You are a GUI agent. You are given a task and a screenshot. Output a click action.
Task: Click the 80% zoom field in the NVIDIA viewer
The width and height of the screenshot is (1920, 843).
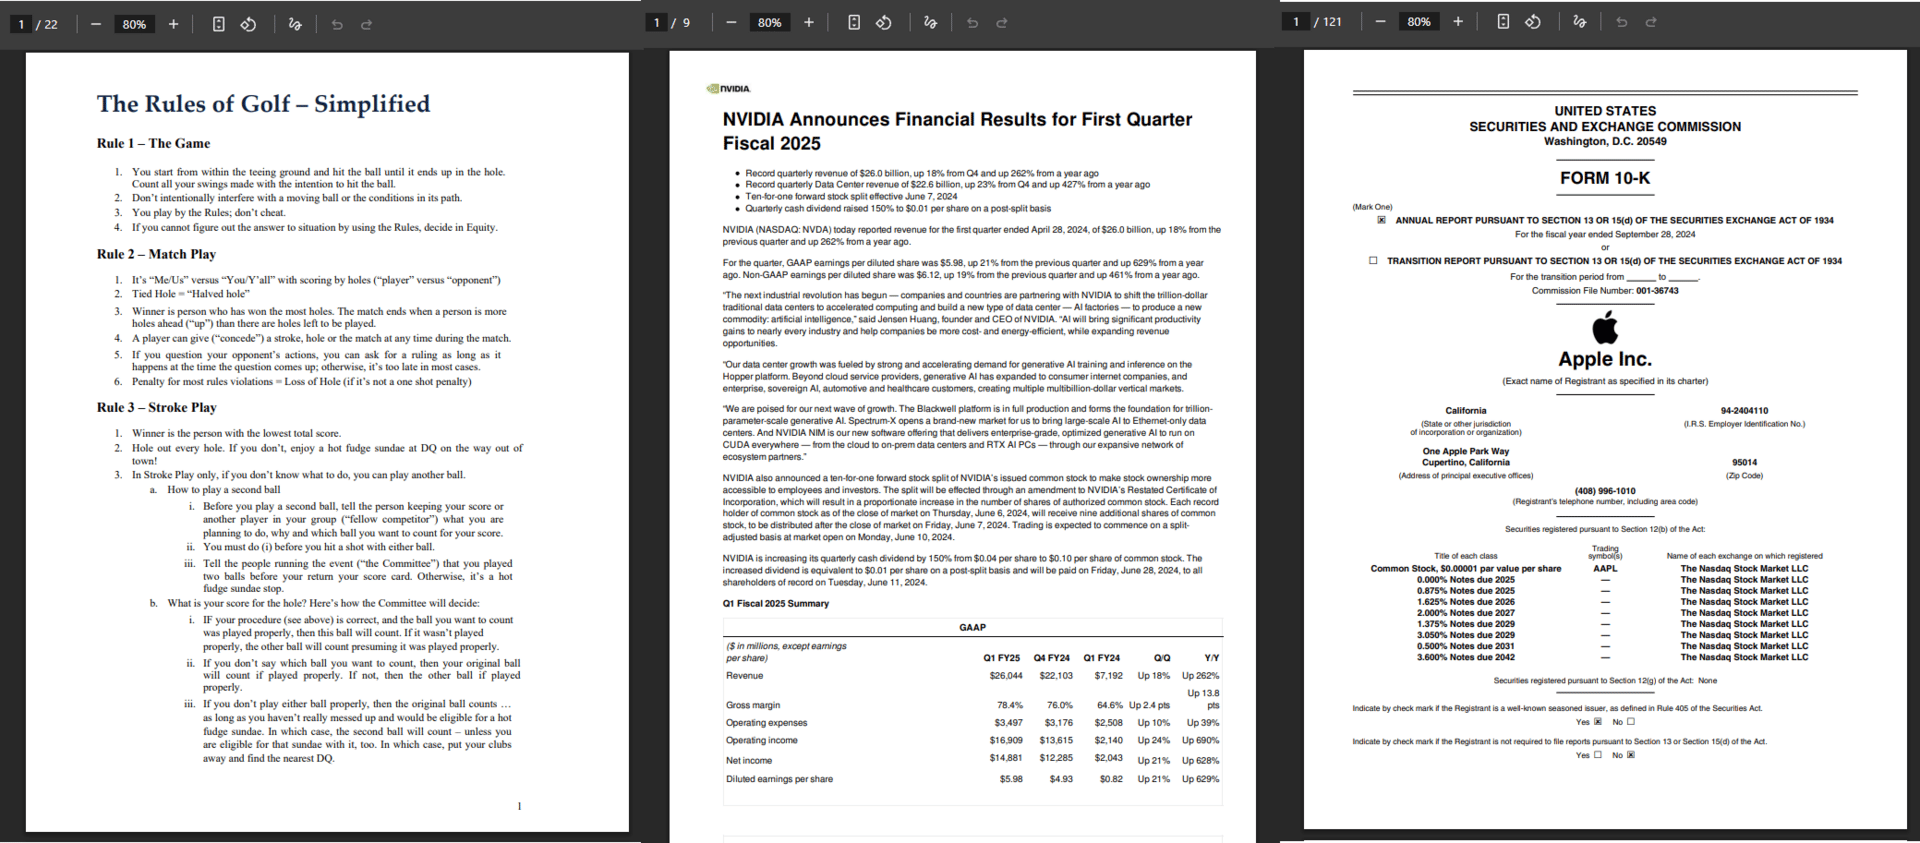click(769, 22)
